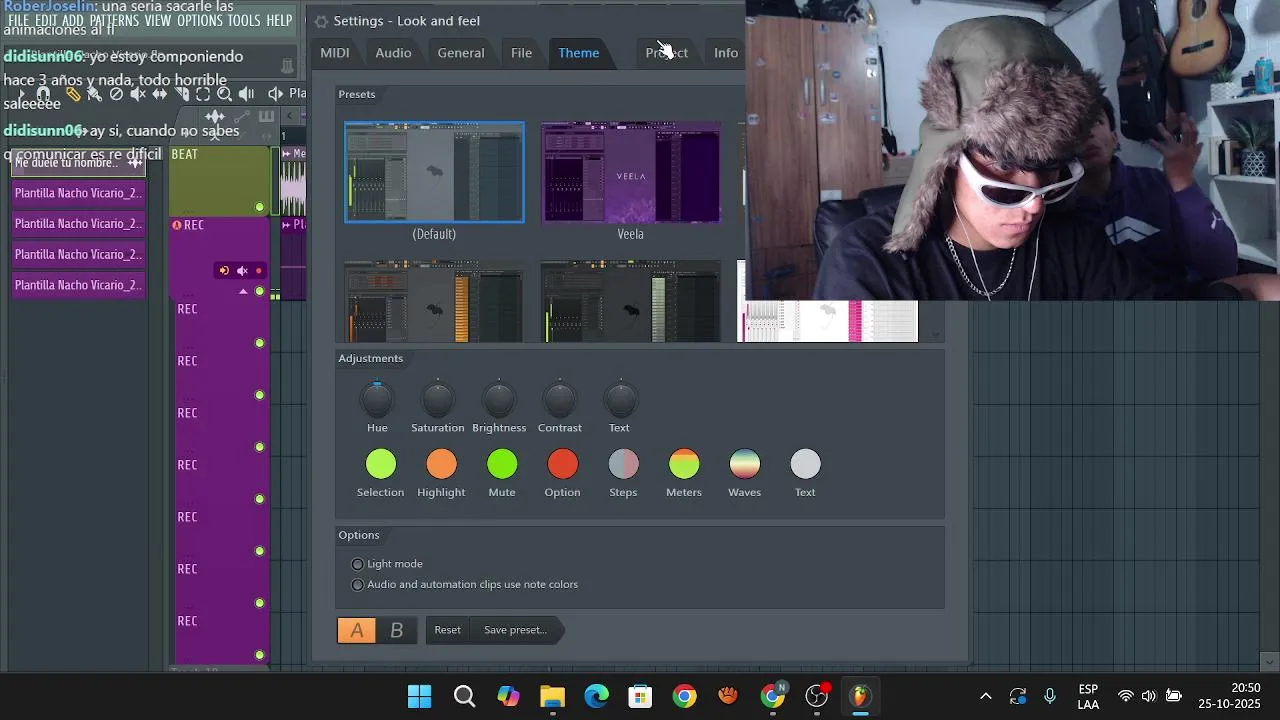Viewport: 1280px width, 720px height.
Task: Select the Mute tool in playlist toolbar
Action: click(x=138, y=94)
